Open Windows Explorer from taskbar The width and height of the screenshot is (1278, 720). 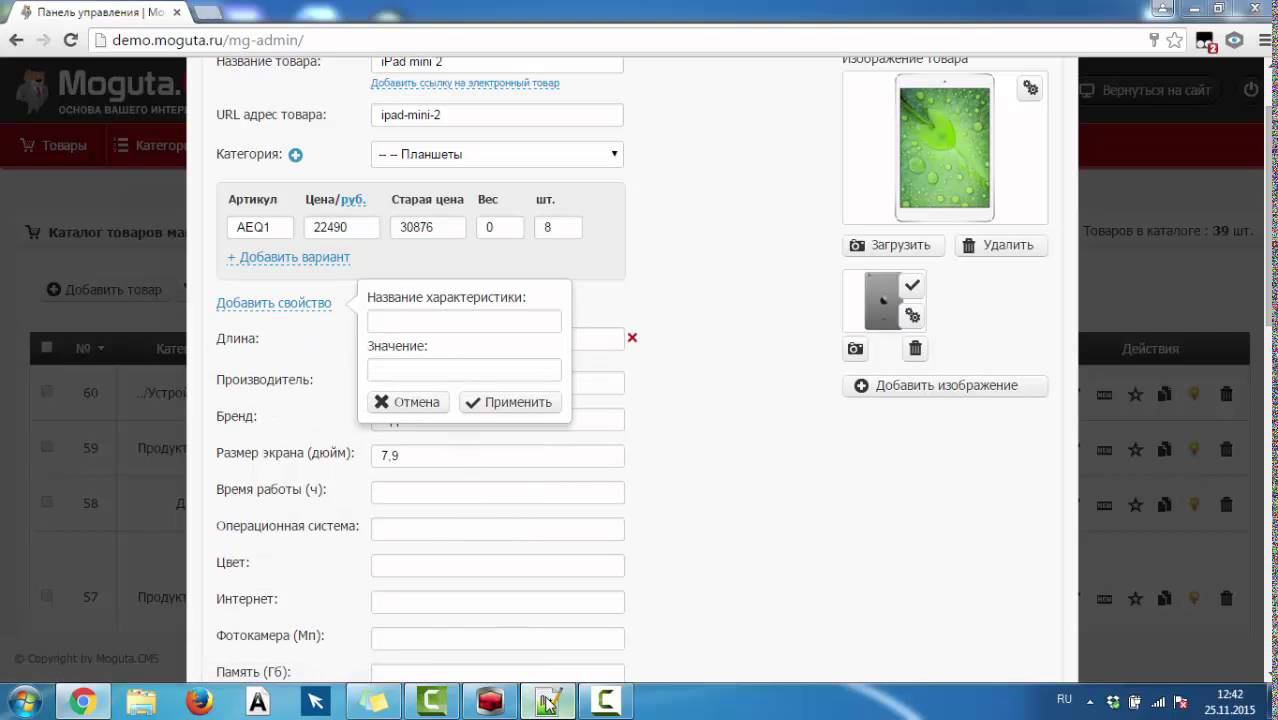point(141,701)
